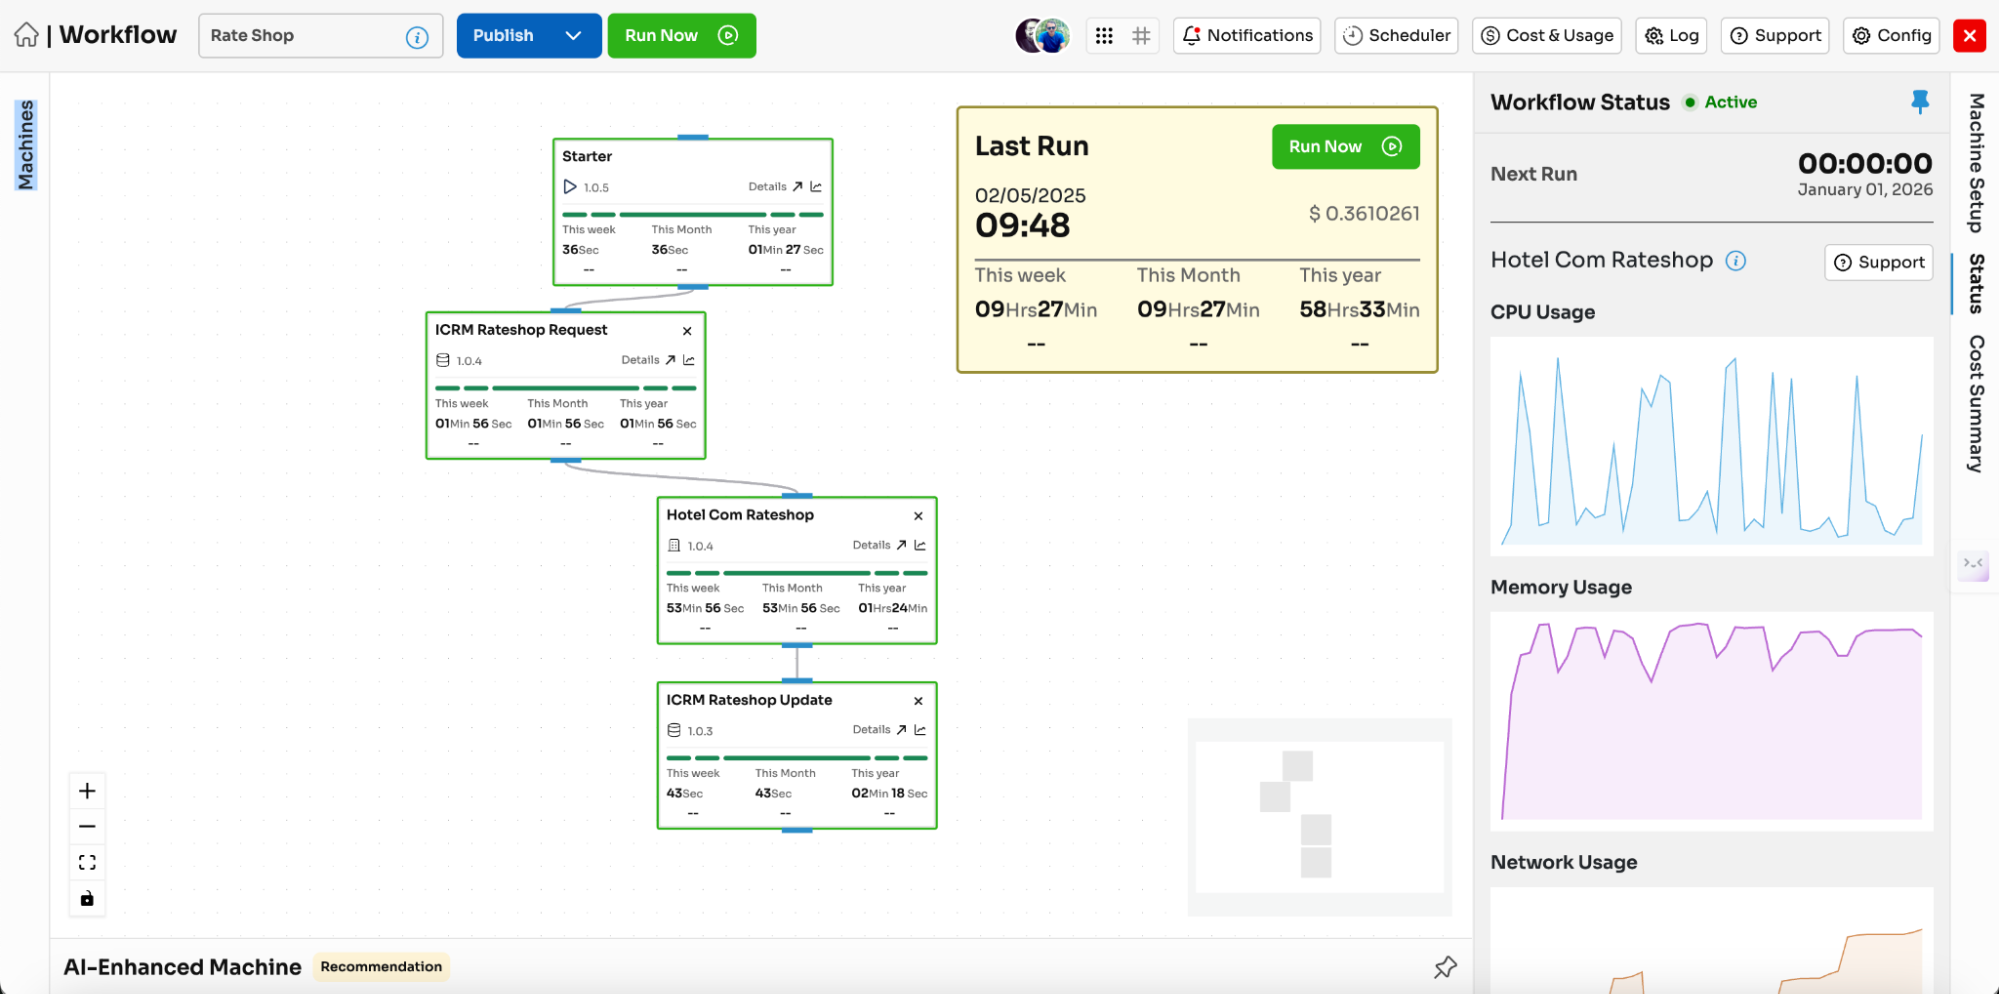Click play icon on Starter node
The width and height of the screenshot is (1999, 994).
pos(570,187)
